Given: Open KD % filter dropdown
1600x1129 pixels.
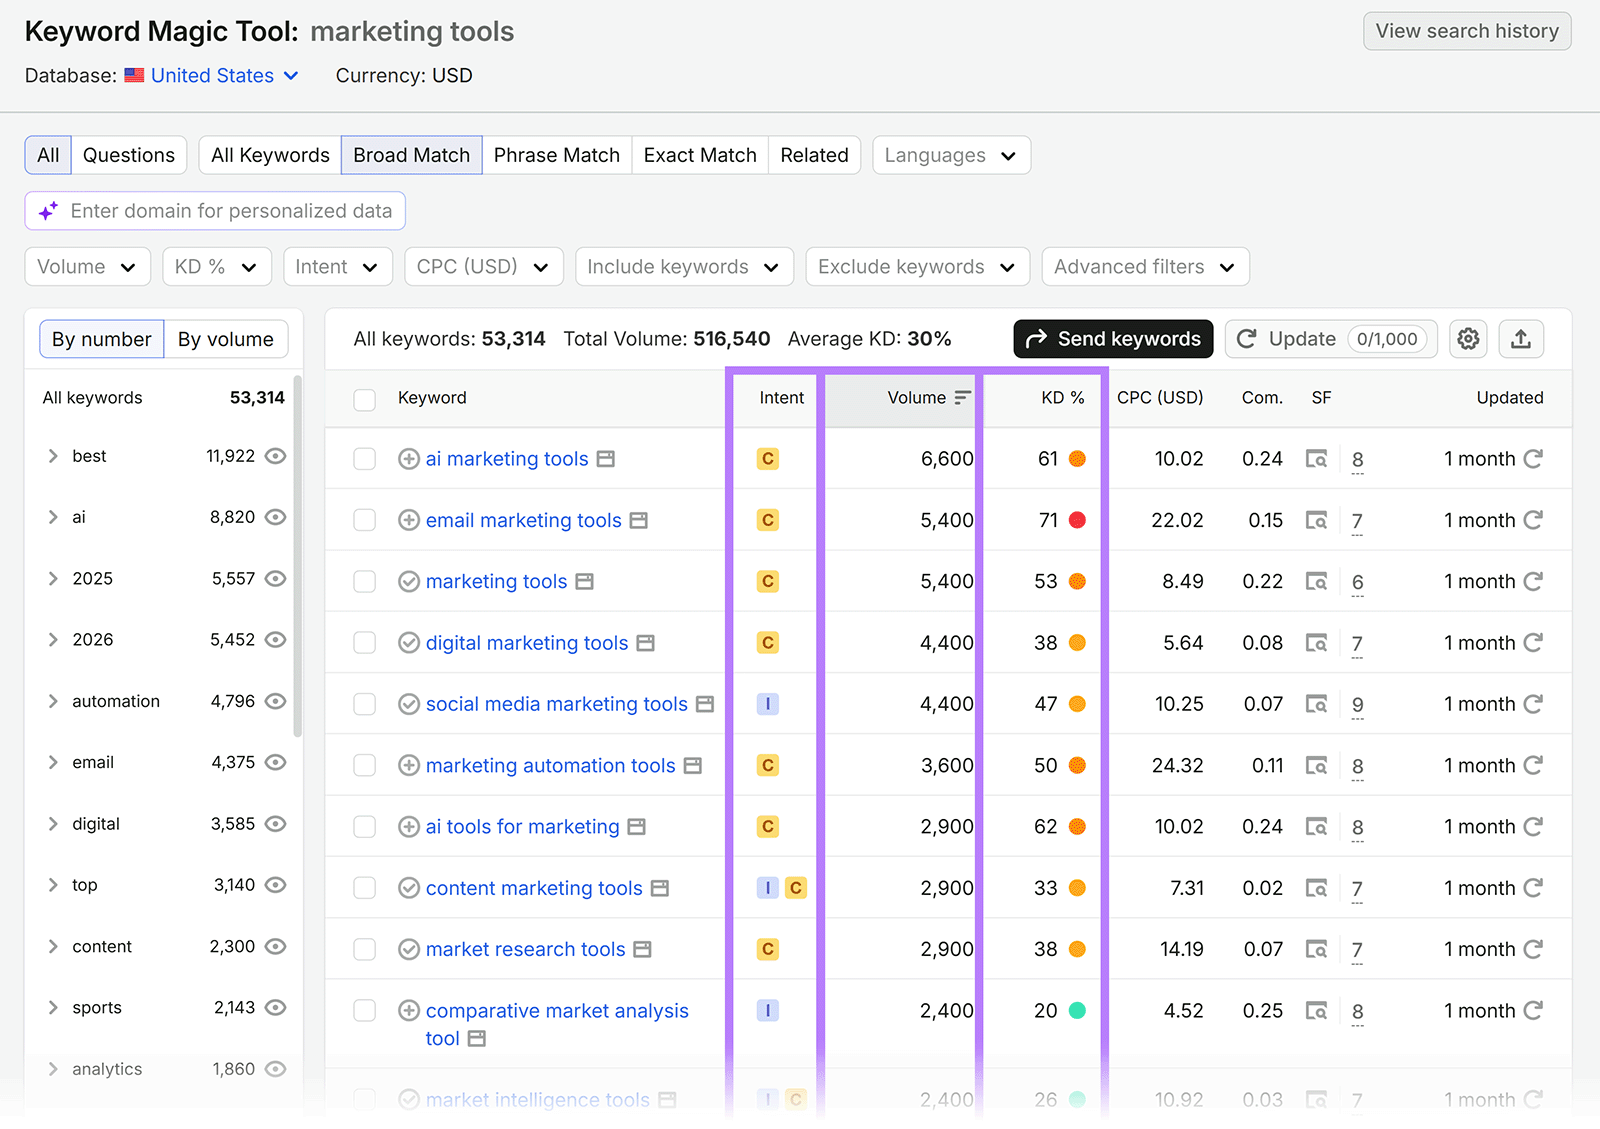Looking at the screenshot, I should click(x=217, y=267).
